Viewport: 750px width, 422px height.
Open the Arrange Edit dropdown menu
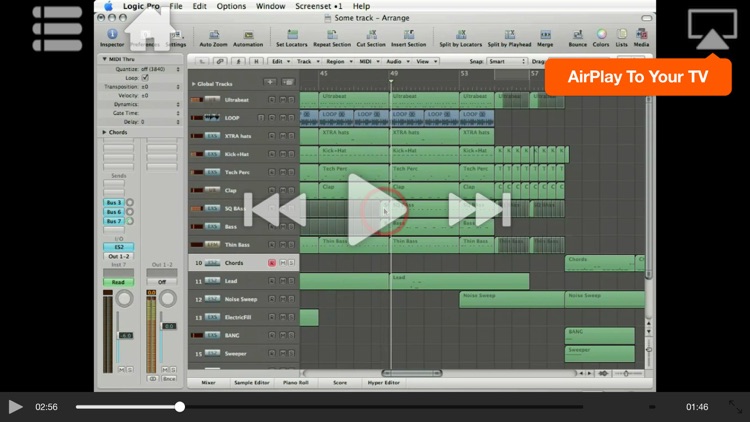click(280, 61)
